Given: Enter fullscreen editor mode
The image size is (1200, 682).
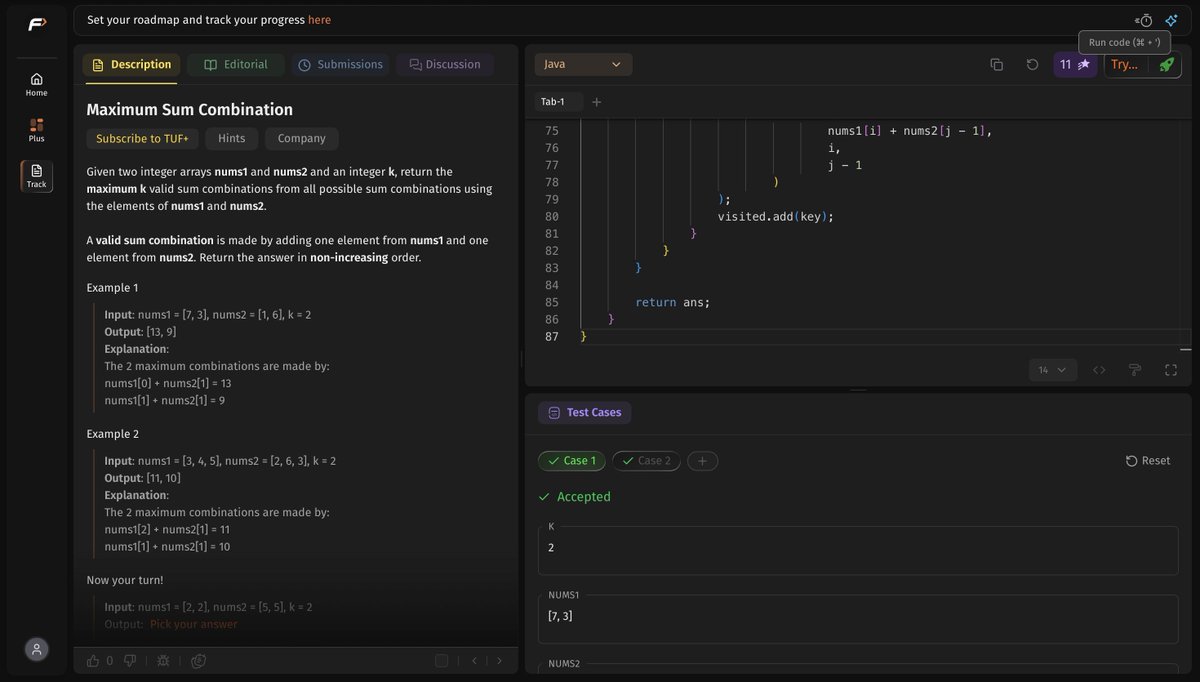Looking at the screenshot, I should tap(1171, 370).
